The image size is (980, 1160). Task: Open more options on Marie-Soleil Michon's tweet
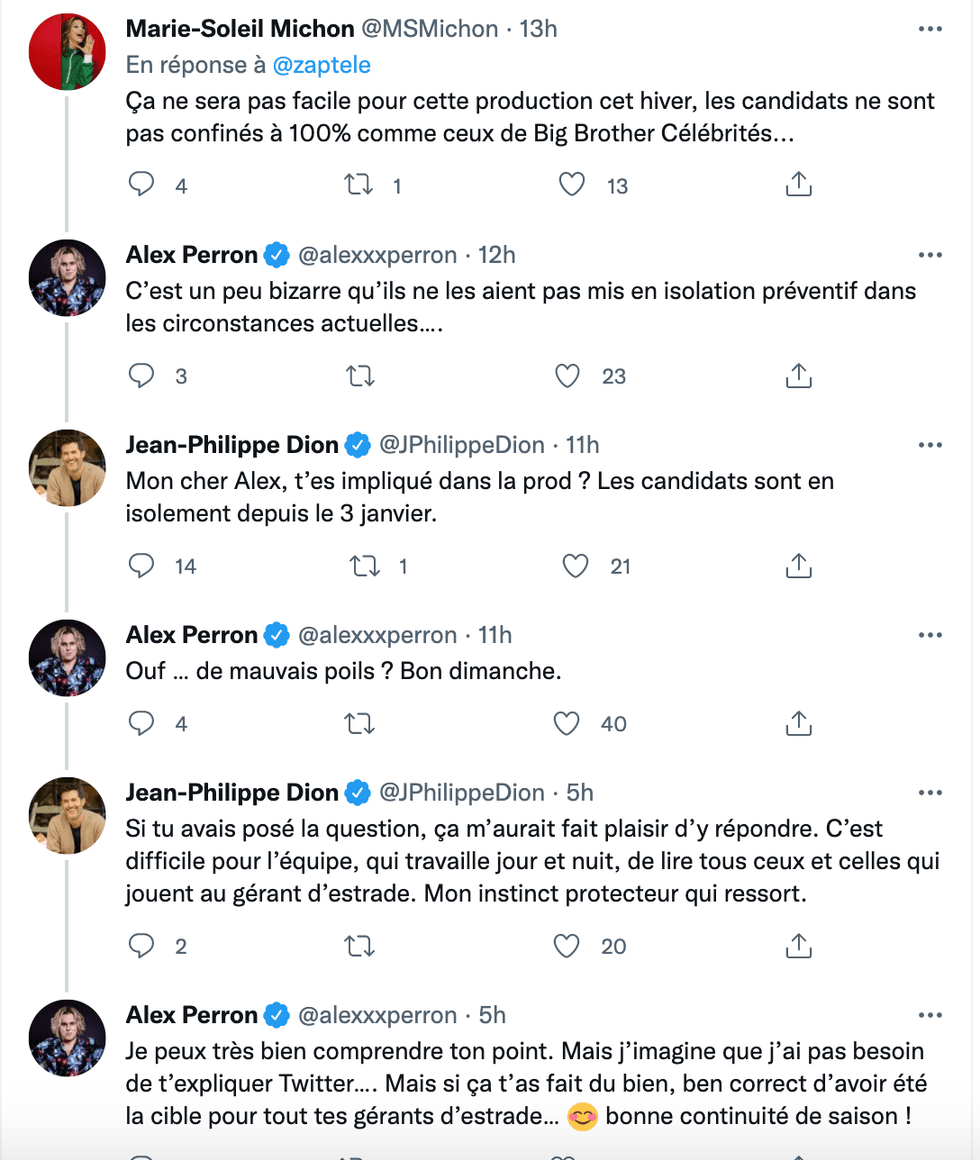coord(930,29)
